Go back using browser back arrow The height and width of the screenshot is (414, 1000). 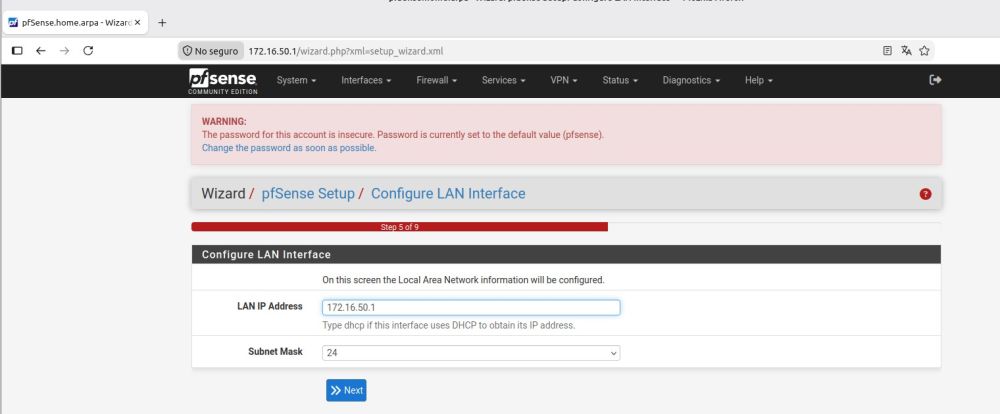click(41, 50)
